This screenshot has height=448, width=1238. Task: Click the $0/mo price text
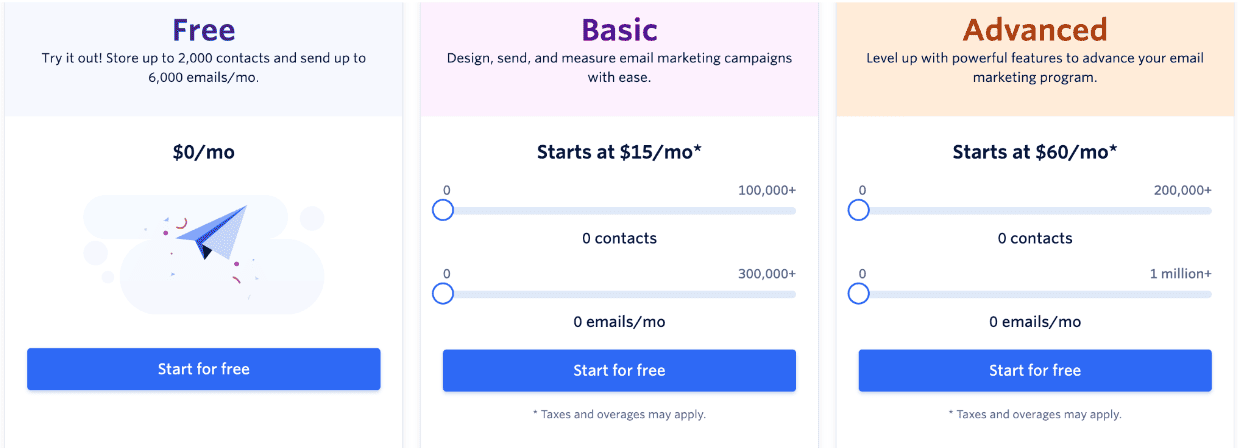pos(204,153)
